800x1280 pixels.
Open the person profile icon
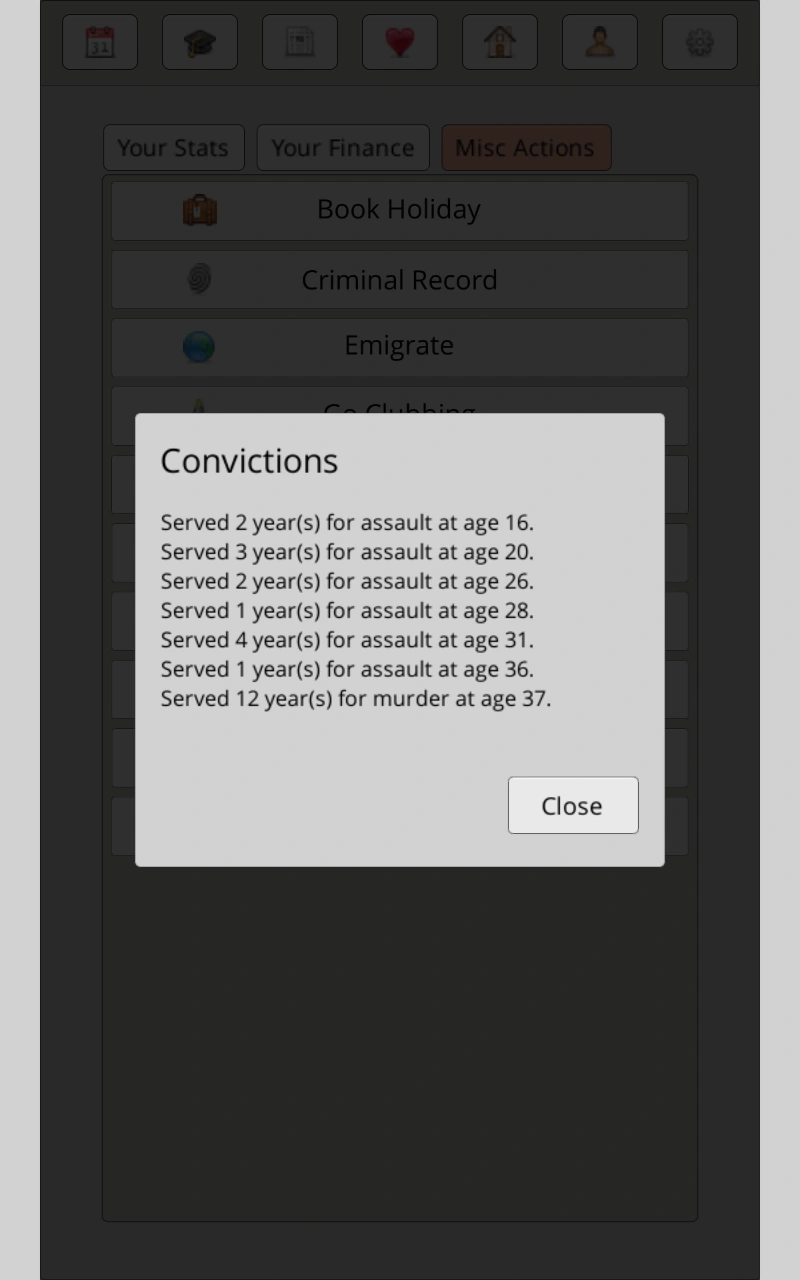[x=600, y=42]
